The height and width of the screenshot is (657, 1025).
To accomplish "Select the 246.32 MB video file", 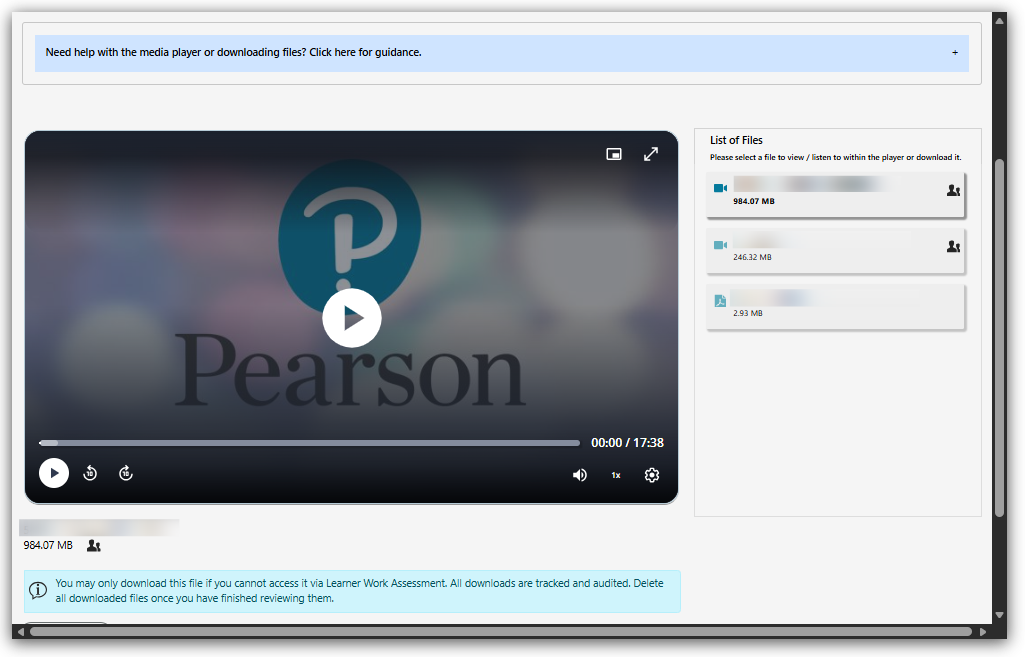I will point(835,251).
